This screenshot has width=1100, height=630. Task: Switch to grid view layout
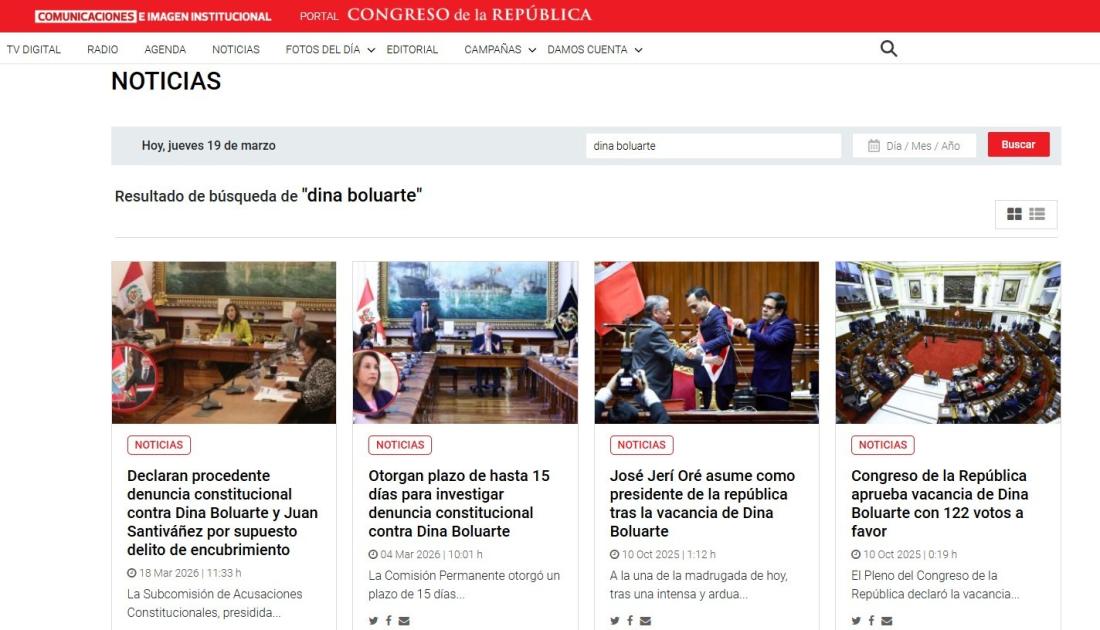pos(1014,214)
